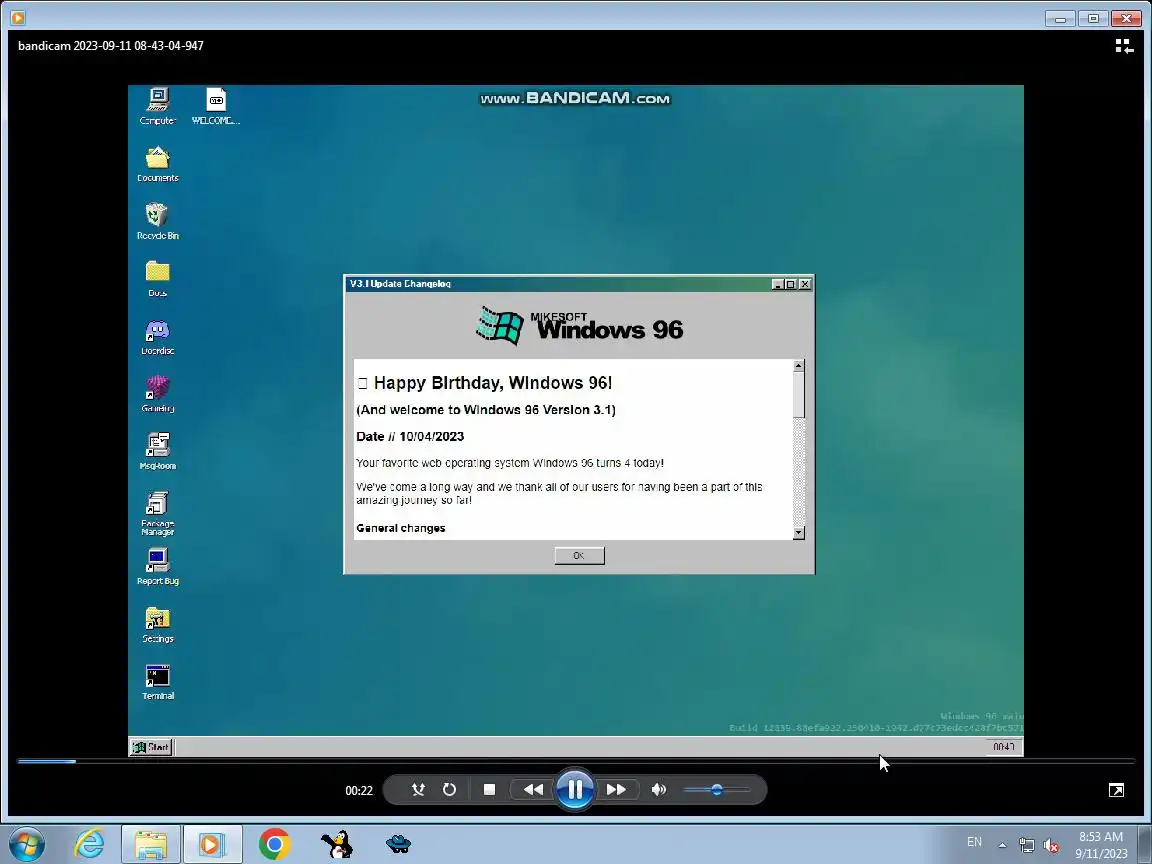Click the next fast-forward button
This screenshot has width=1152, height=864.
click(616, 790)
